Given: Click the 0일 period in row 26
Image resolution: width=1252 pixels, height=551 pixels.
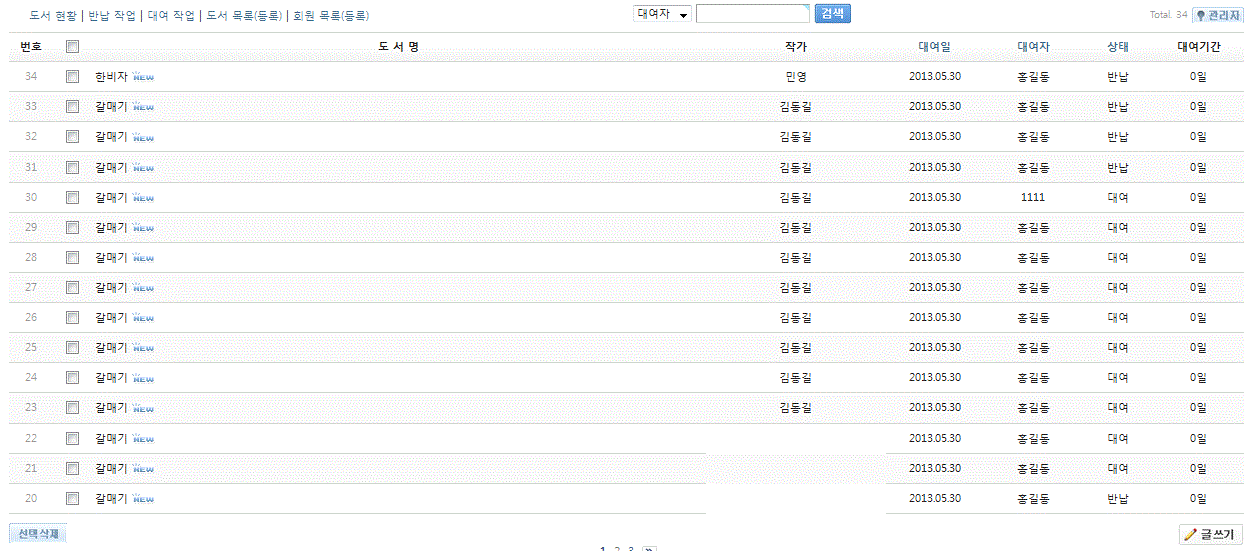Looking at the screenshot, I should [1198, 318].
